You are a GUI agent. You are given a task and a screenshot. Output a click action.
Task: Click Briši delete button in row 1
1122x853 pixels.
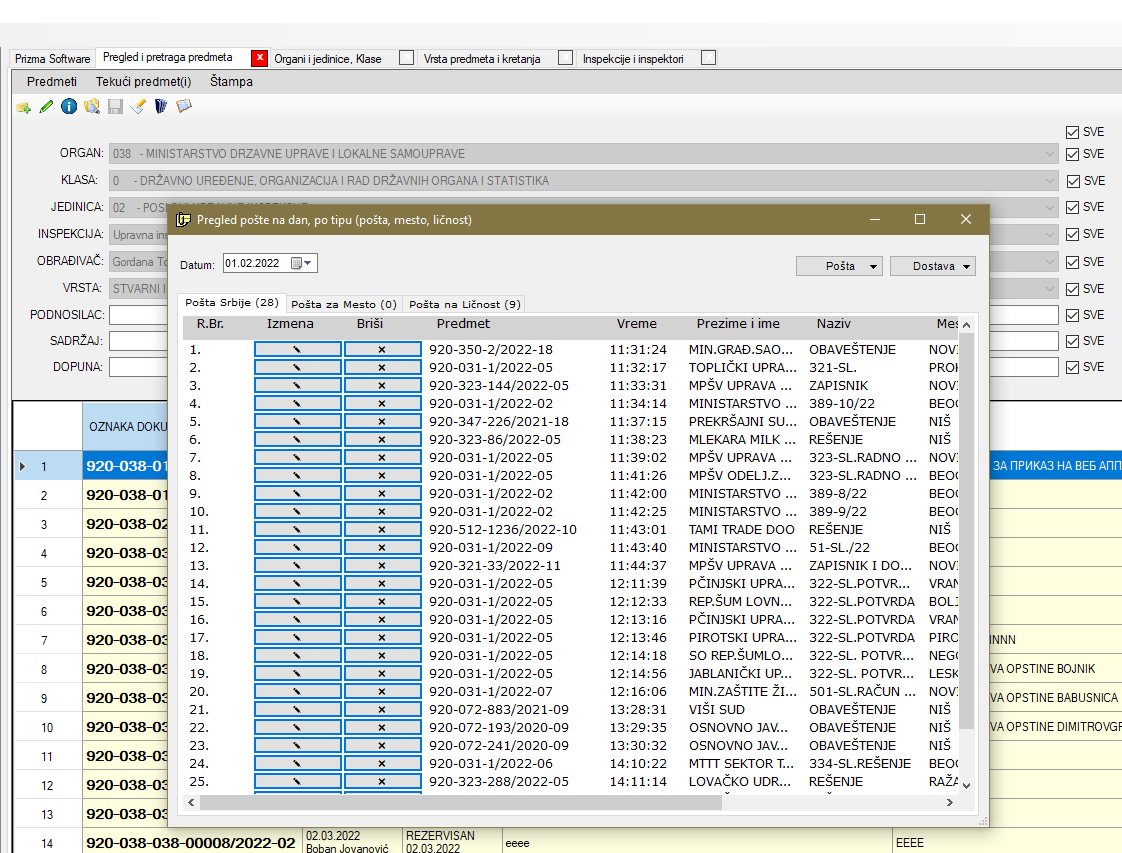pyautogui.click(x=382, y=349)
